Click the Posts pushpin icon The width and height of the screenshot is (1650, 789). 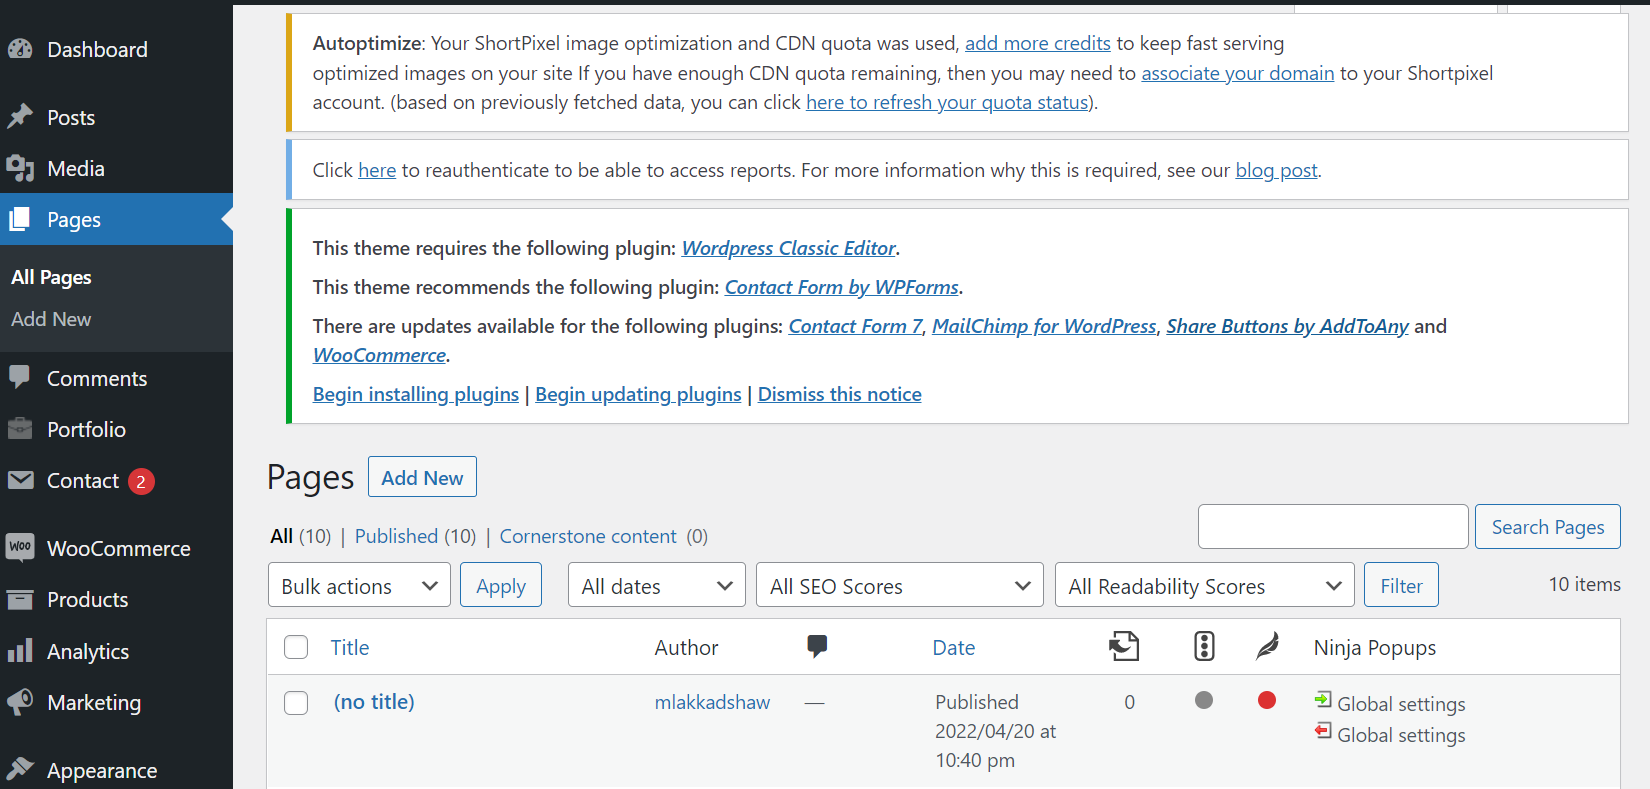coord(20,117)
